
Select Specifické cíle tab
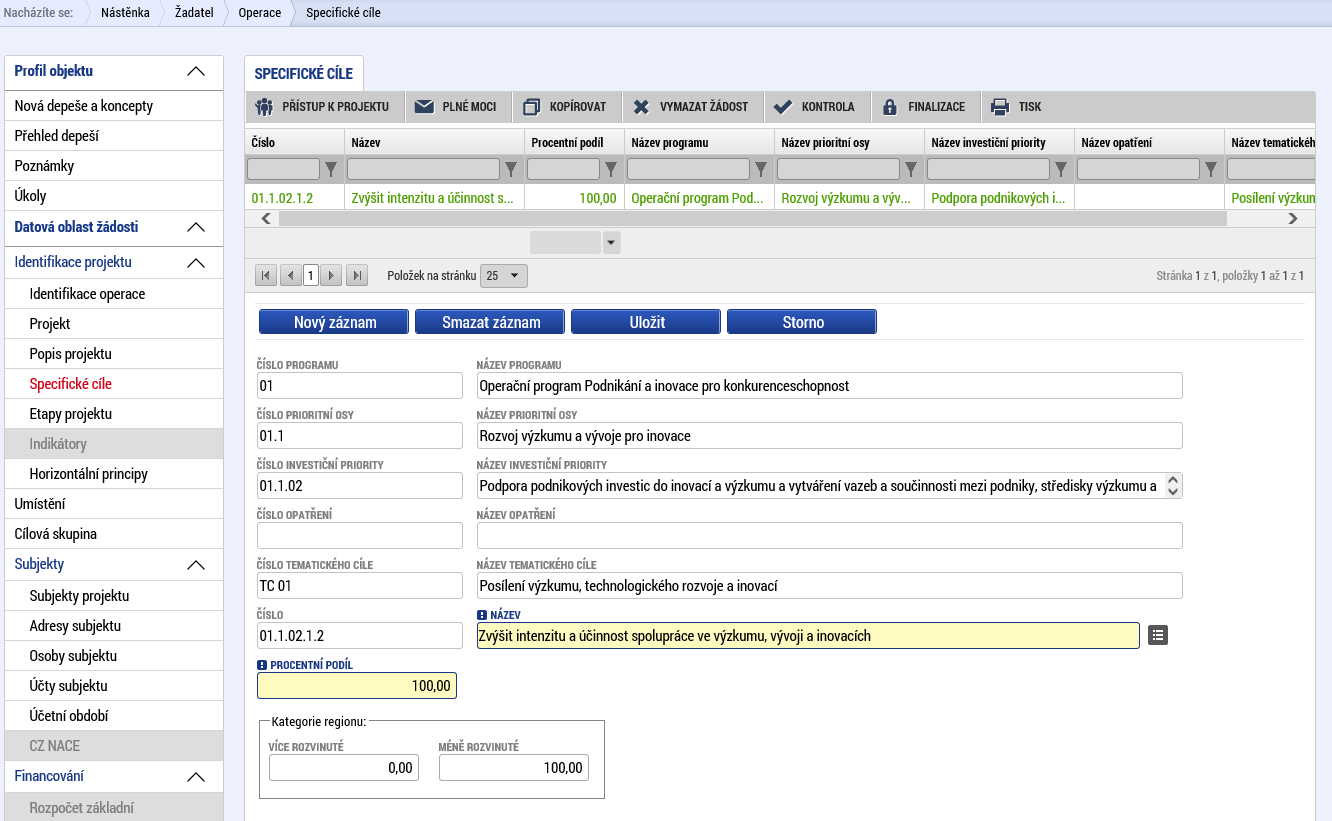click(304, 74)
